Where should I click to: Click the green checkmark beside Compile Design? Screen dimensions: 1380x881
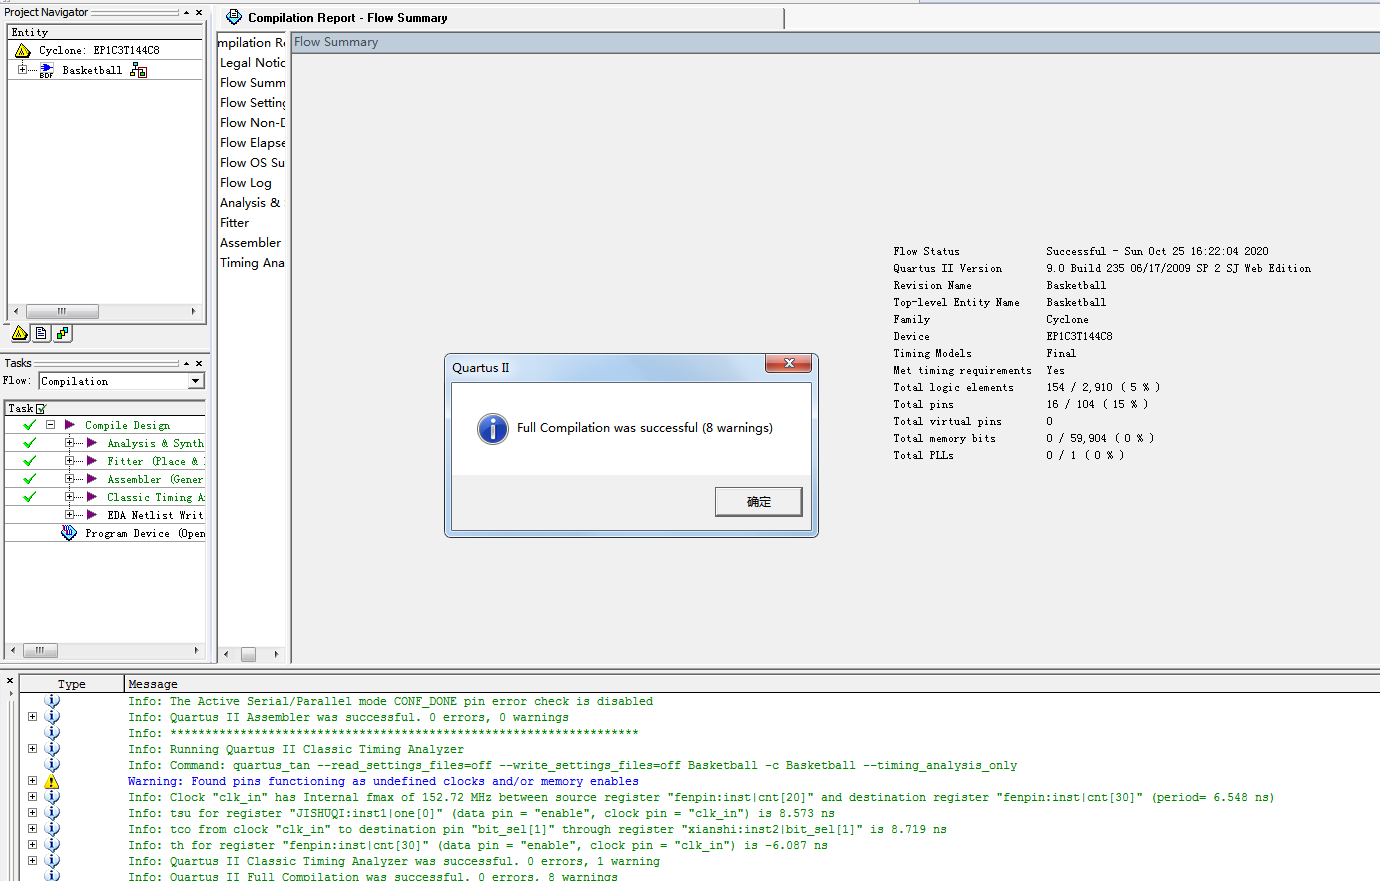[30, 425]
